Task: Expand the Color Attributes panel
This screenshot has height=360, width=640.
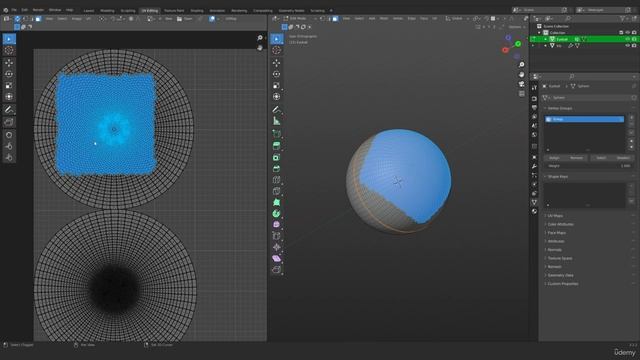Action: point(560,224)
